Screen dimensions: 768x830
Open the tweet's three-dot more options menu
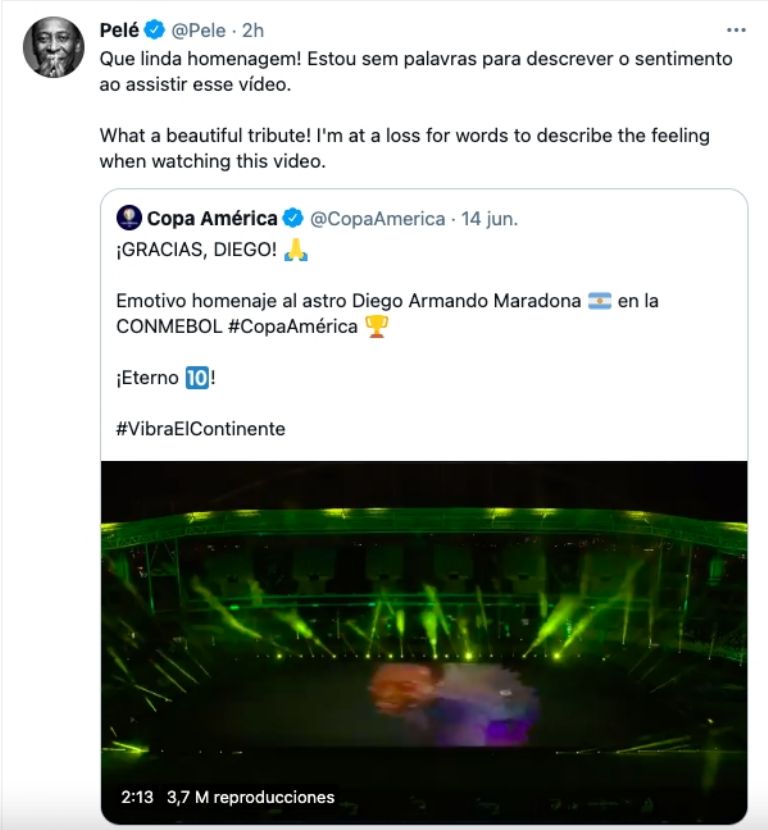(x=736, y=31)
